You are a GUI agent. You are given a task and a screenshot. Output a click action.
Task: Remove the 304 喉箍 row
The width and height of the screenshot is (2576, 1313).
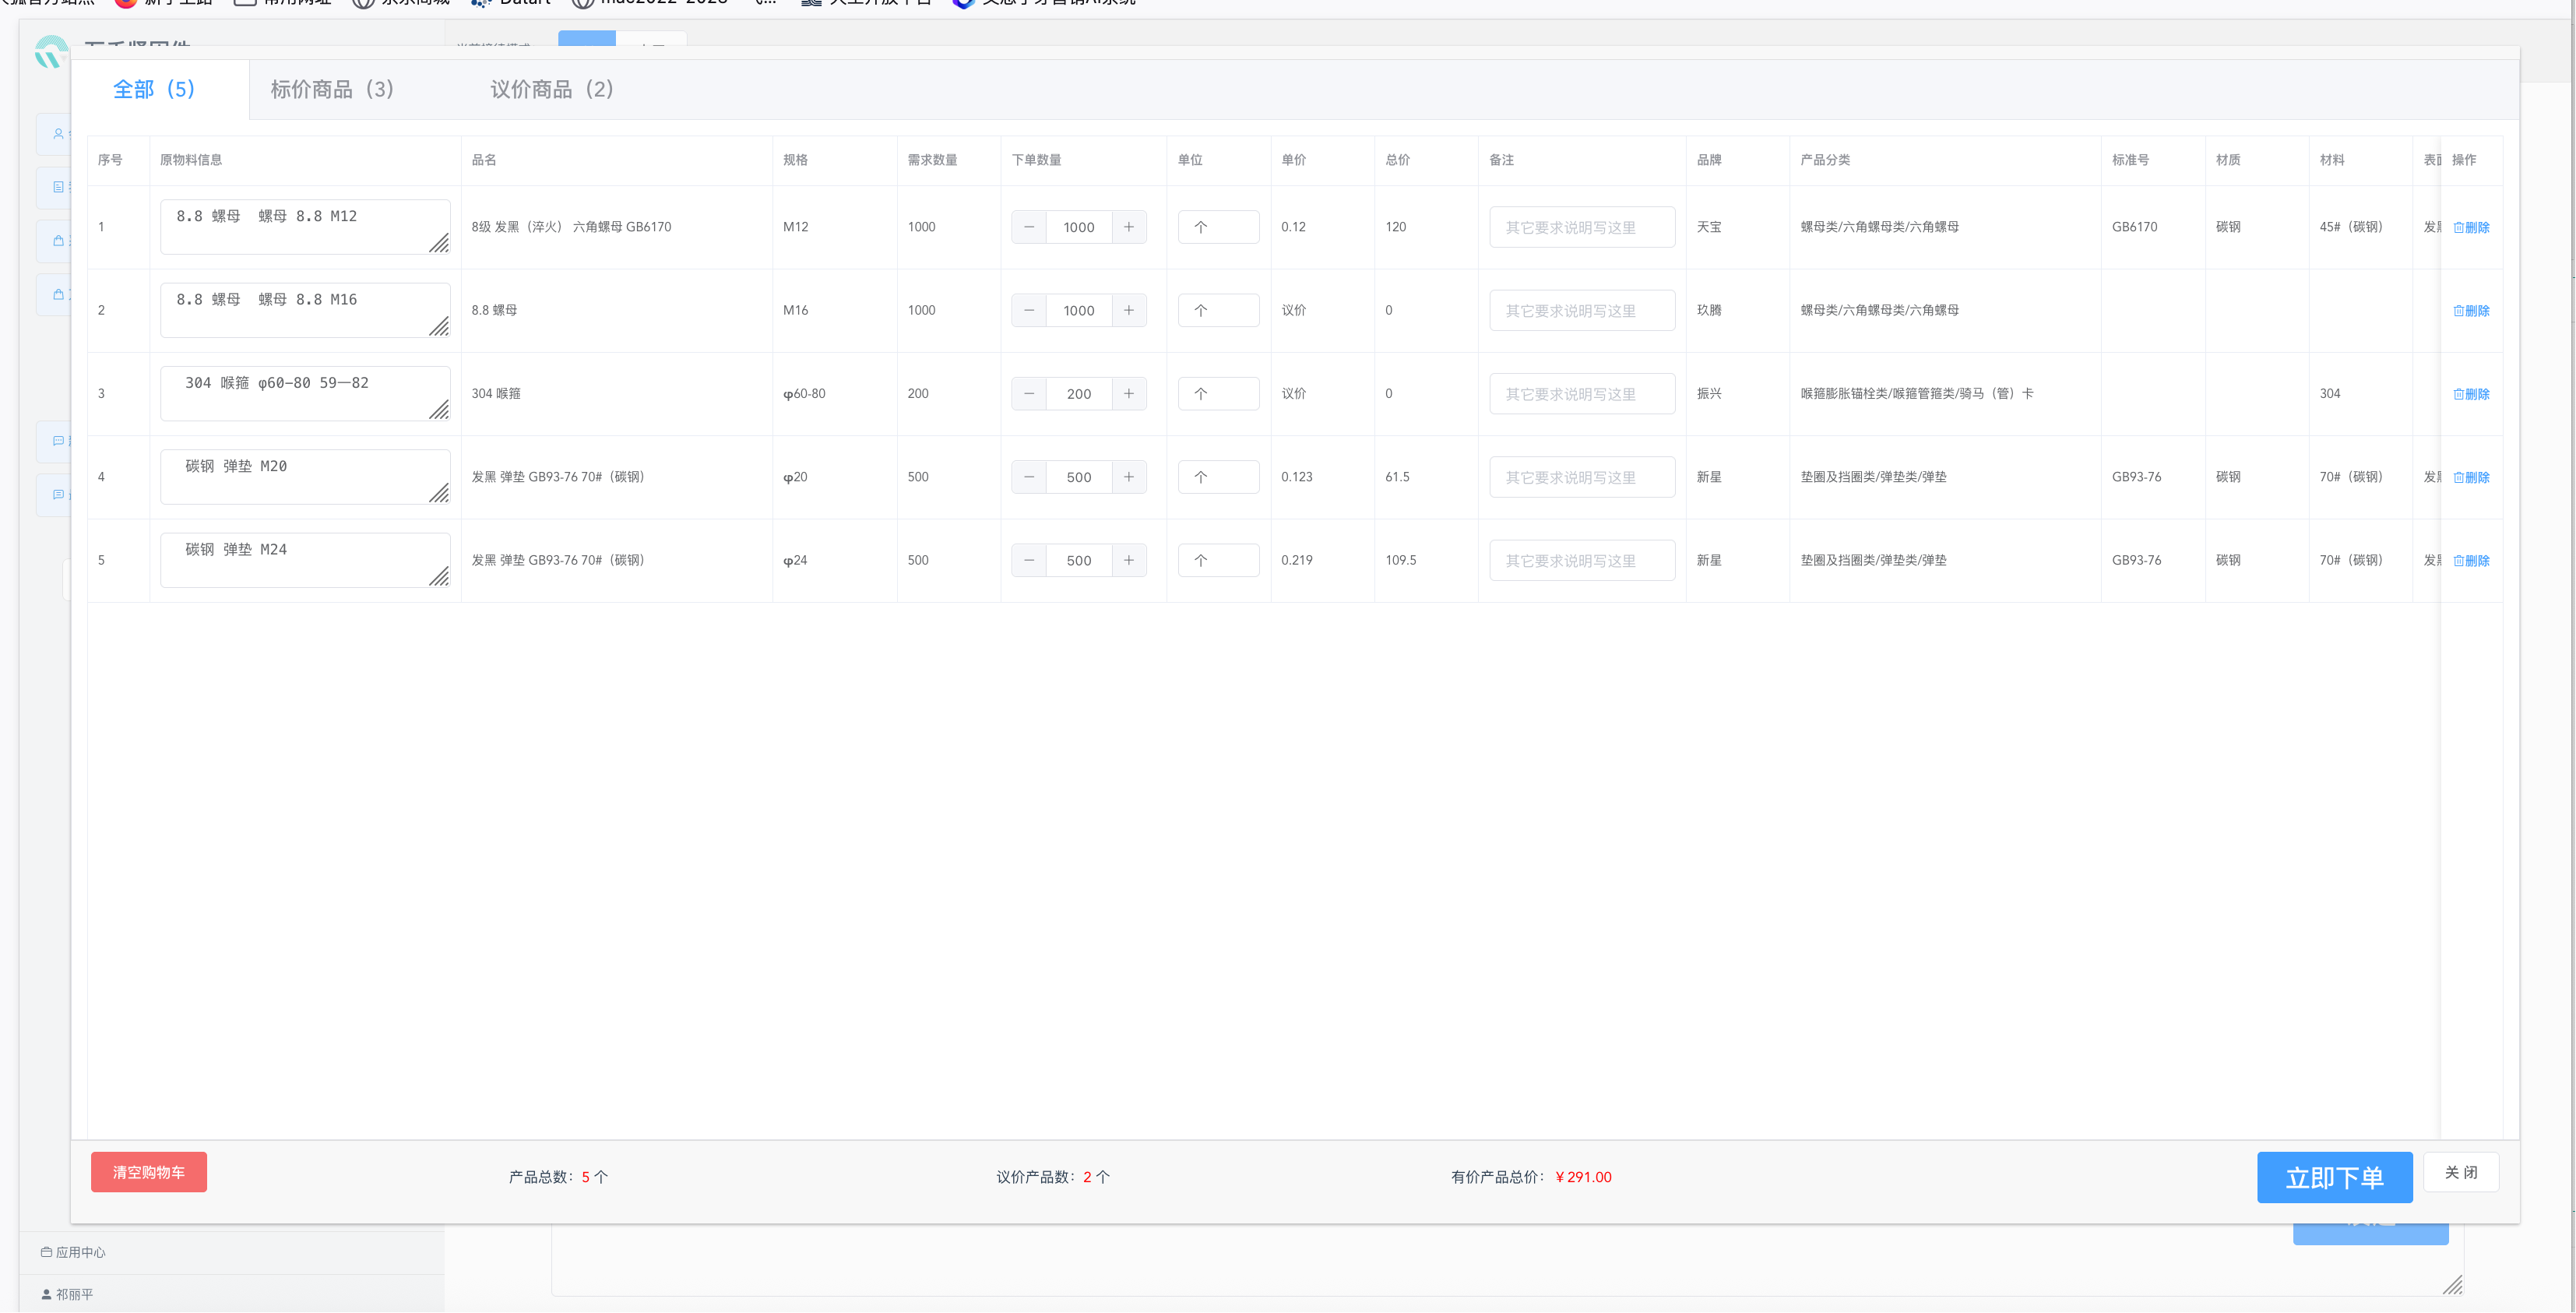click(2470, 394)
